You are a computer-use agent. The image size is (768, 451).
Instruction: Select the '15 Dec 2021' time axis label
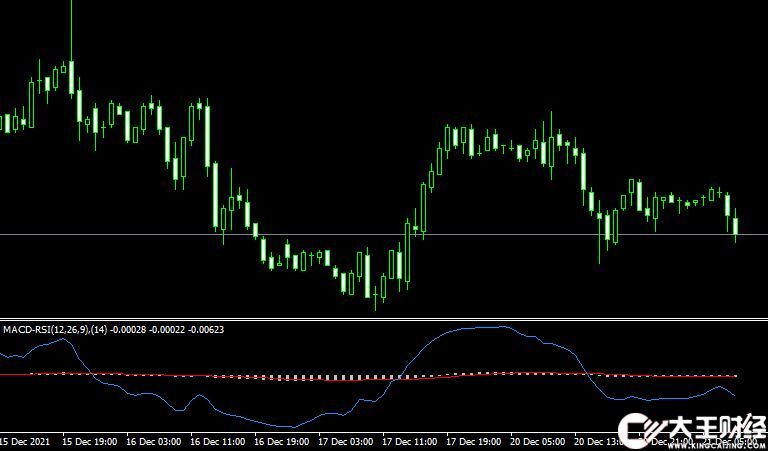[24, 441]
